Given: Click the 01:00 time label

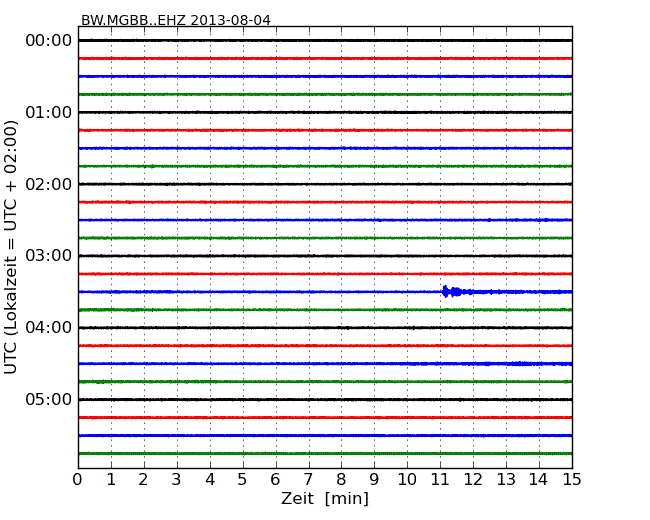Looking at the screenshot, I should pos(49,112).
